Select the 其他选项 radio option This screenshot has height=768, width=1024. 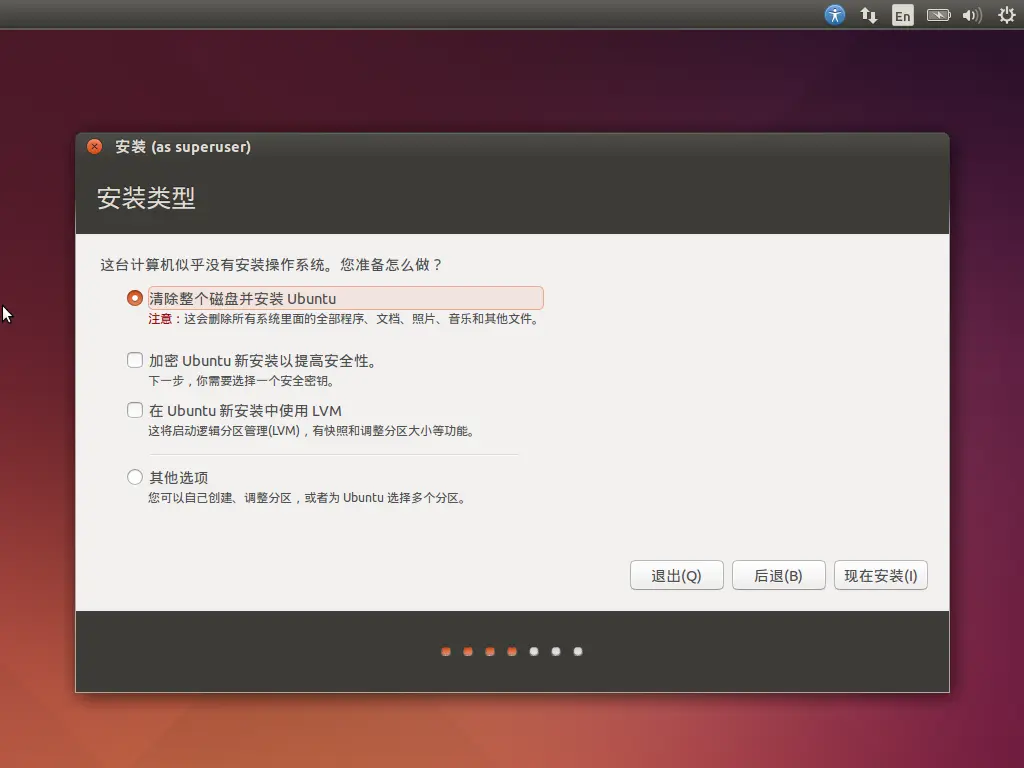coord(135,477)
